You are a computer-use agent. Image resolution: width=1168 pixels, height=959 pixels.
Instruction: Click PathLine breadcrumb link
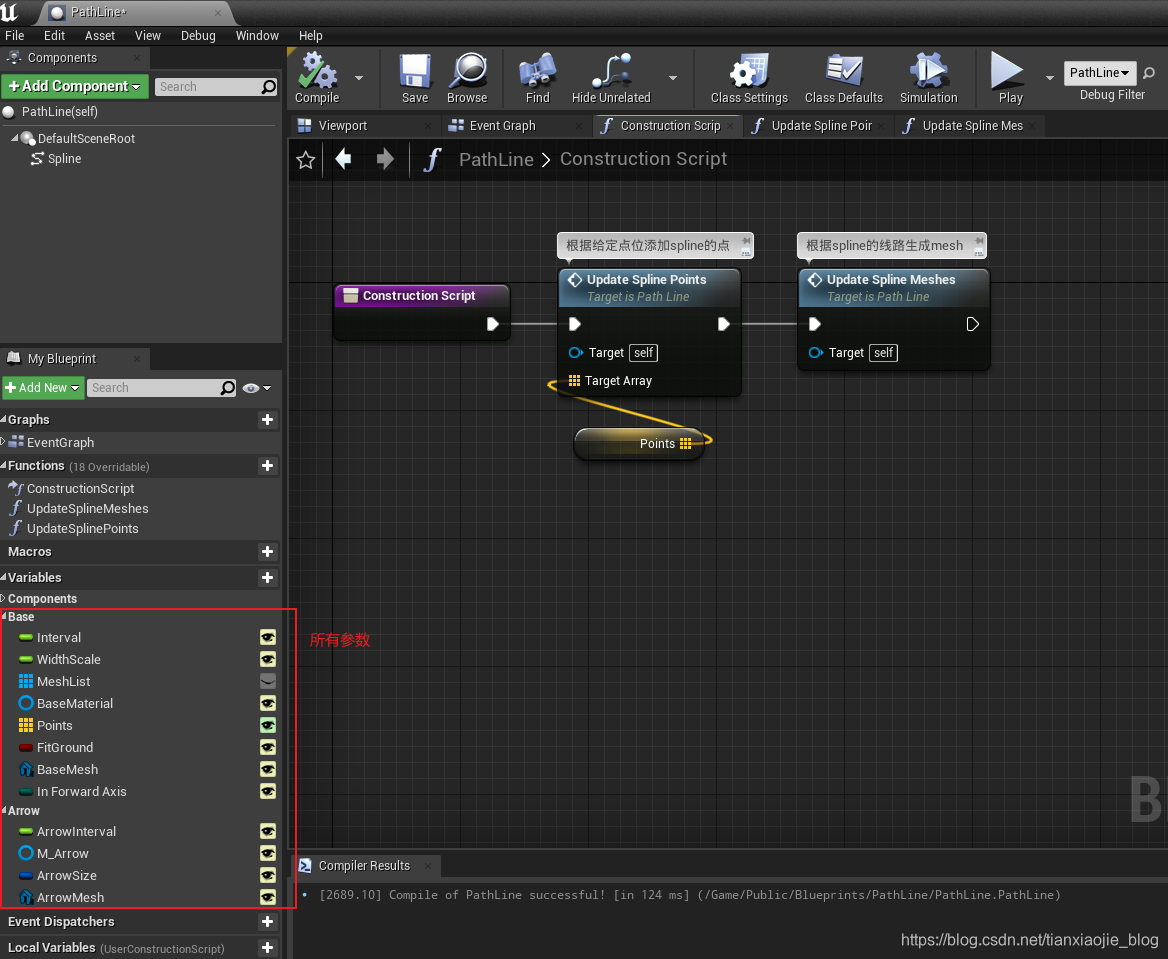496,159
